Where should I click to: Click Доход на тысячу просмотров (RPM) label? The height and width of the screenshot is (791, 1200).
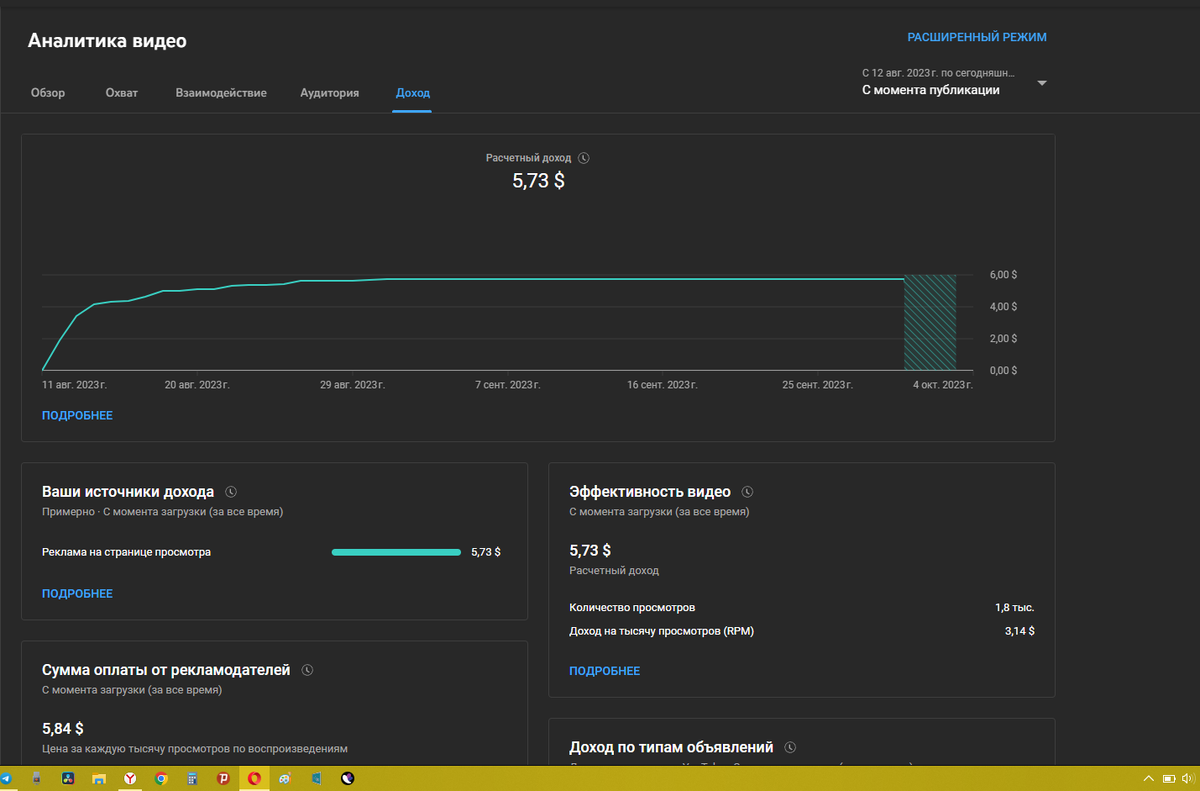[x=662, y=631]
